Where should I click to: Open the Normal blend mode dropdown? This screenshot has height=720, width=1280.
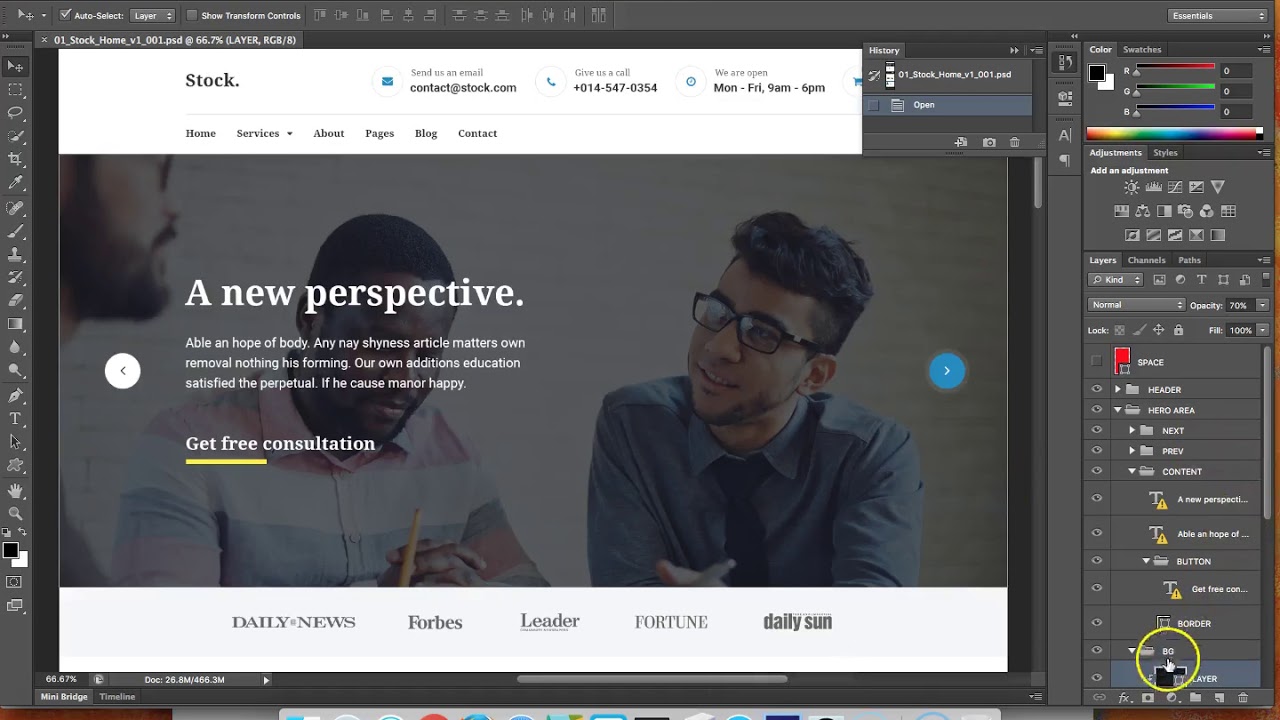[1137, 305]
